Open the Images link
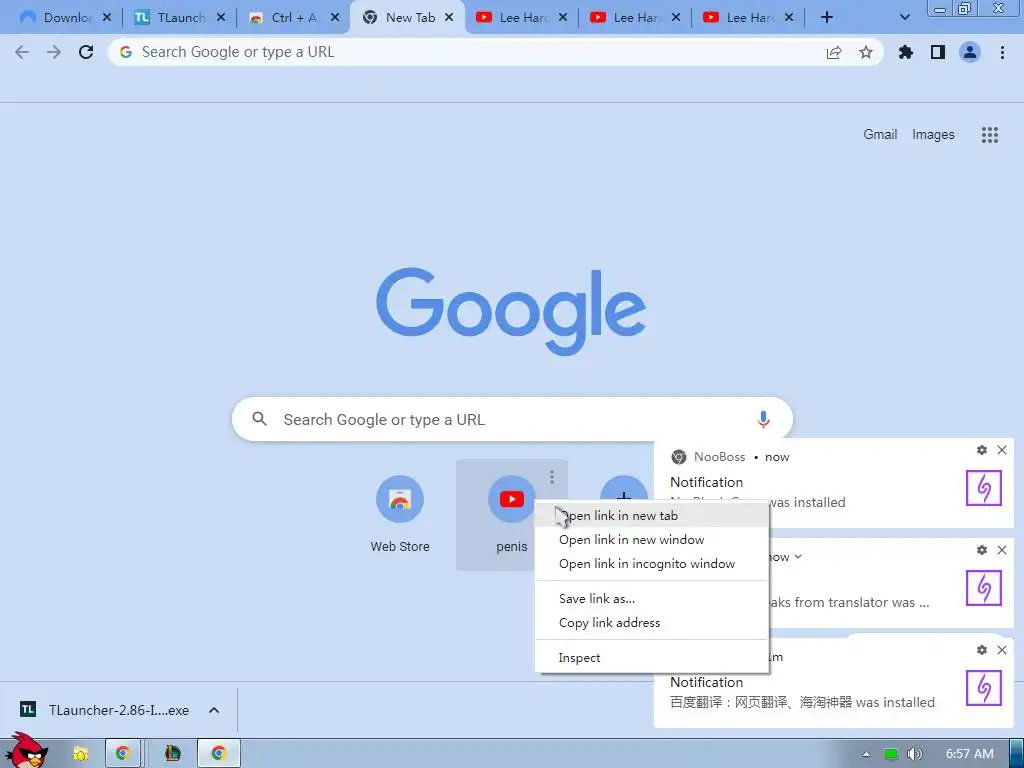Image resolution: width=1024 pixels, height=768 pixels. coord(933,135)
